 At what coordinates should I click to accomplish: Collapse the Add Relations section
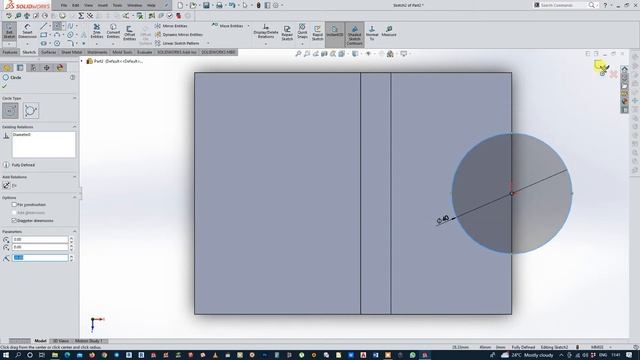pos(75,177)
